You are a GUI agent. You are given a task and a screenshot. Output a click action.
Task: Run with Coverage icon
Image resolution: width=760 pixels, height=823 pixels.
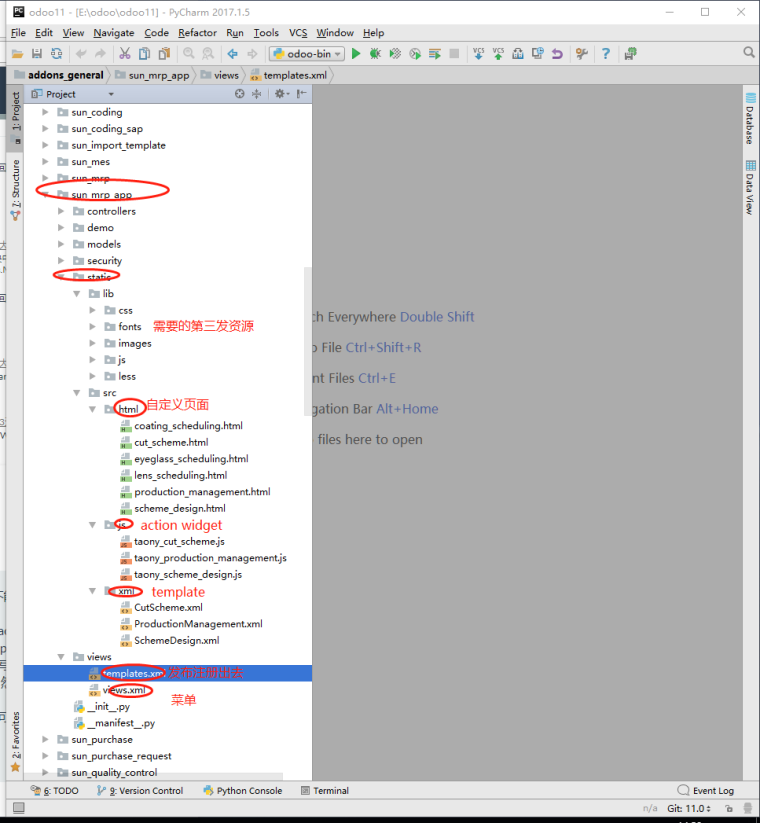coord(395,54)
